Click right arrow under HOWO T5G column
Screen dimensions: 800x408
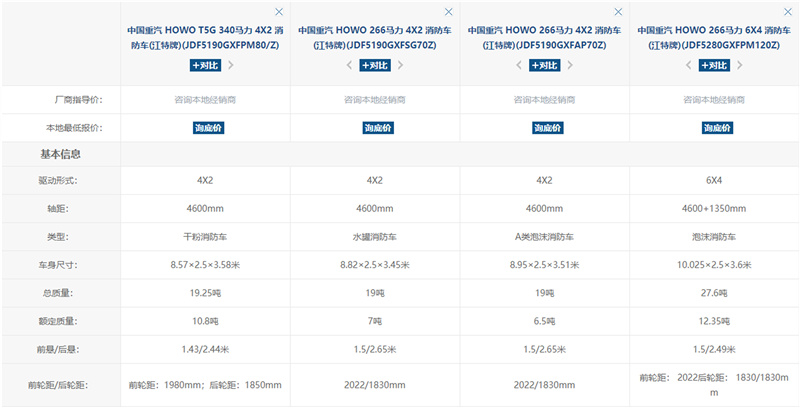(x=232, y=65)
